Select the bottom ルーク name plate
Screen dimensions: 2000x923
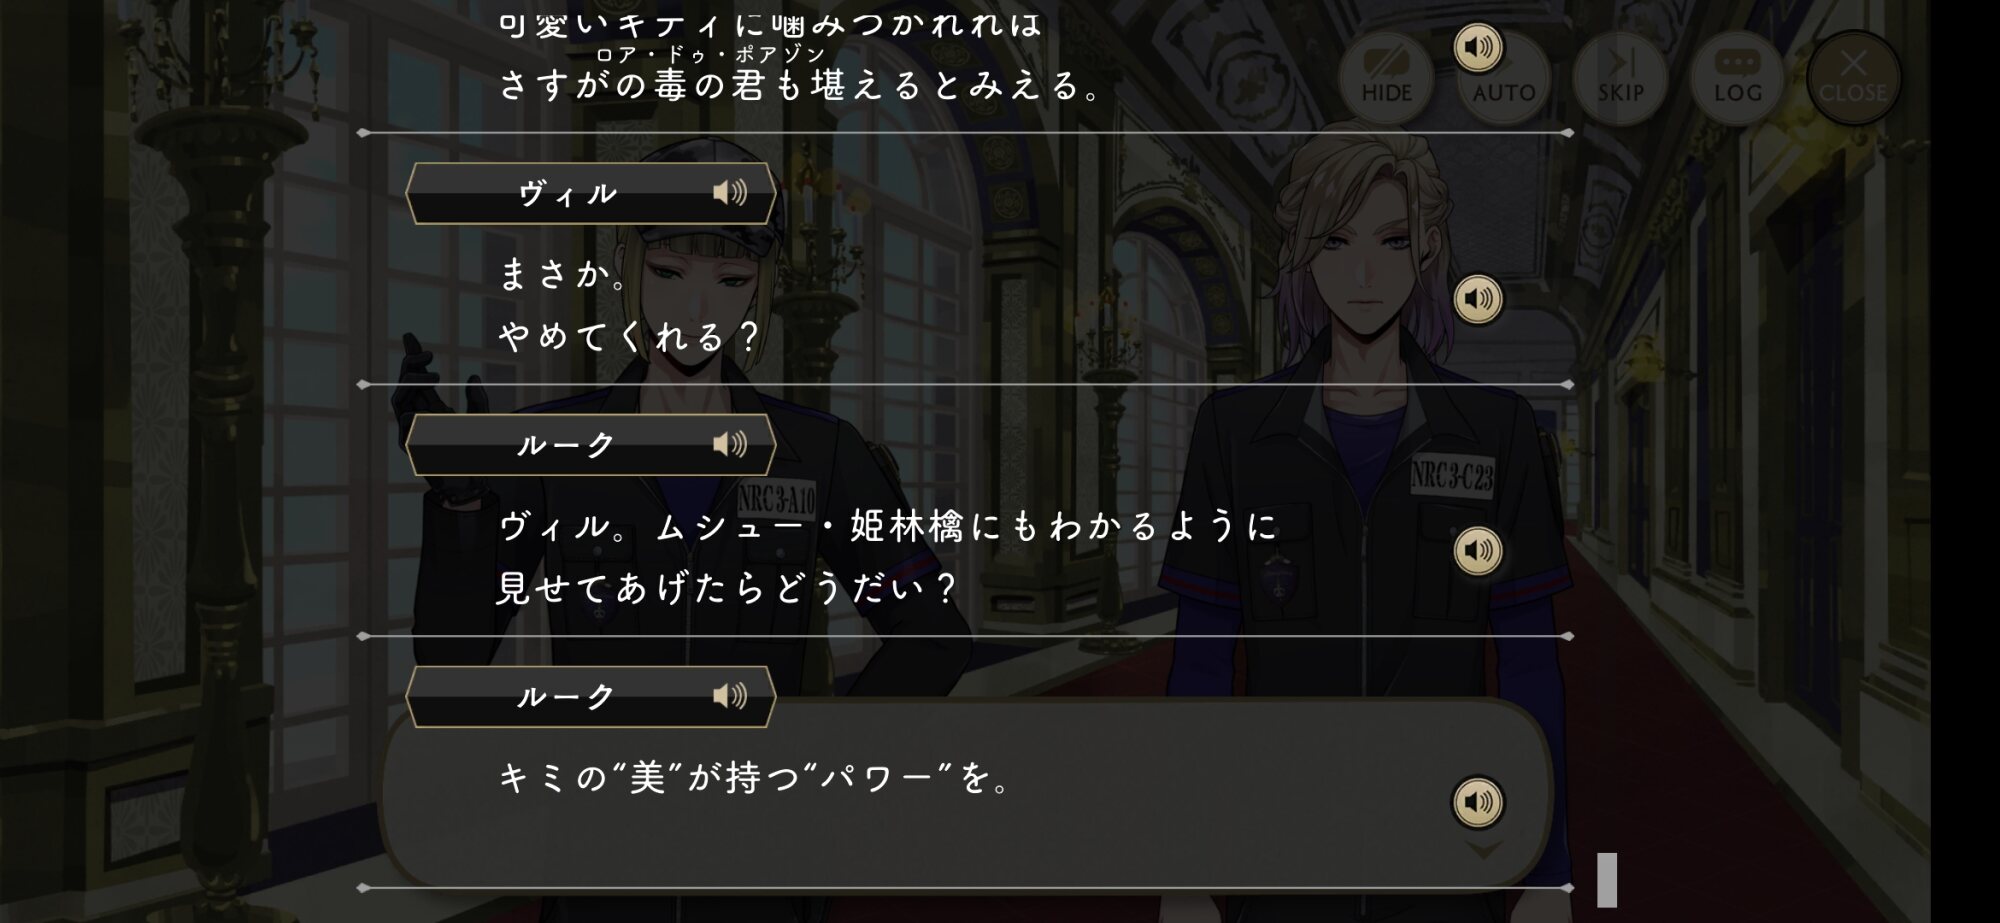pyautogui.click(x=591, y=696)
